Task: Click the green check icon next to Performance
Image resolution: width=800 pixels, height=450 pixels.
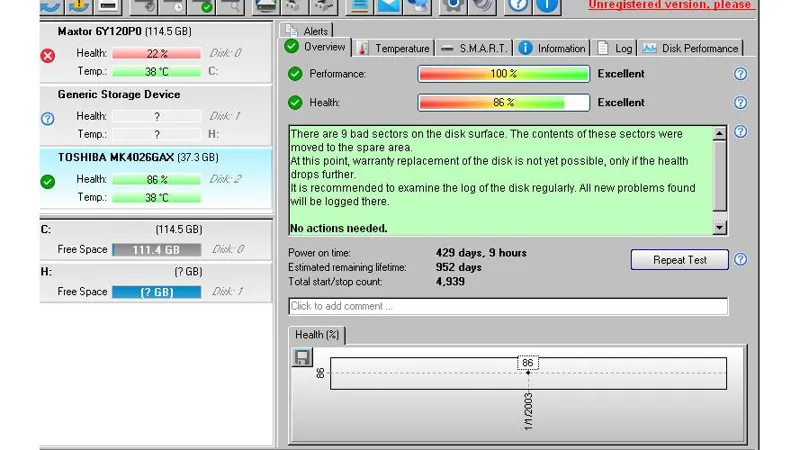Action: pos(295,74)
